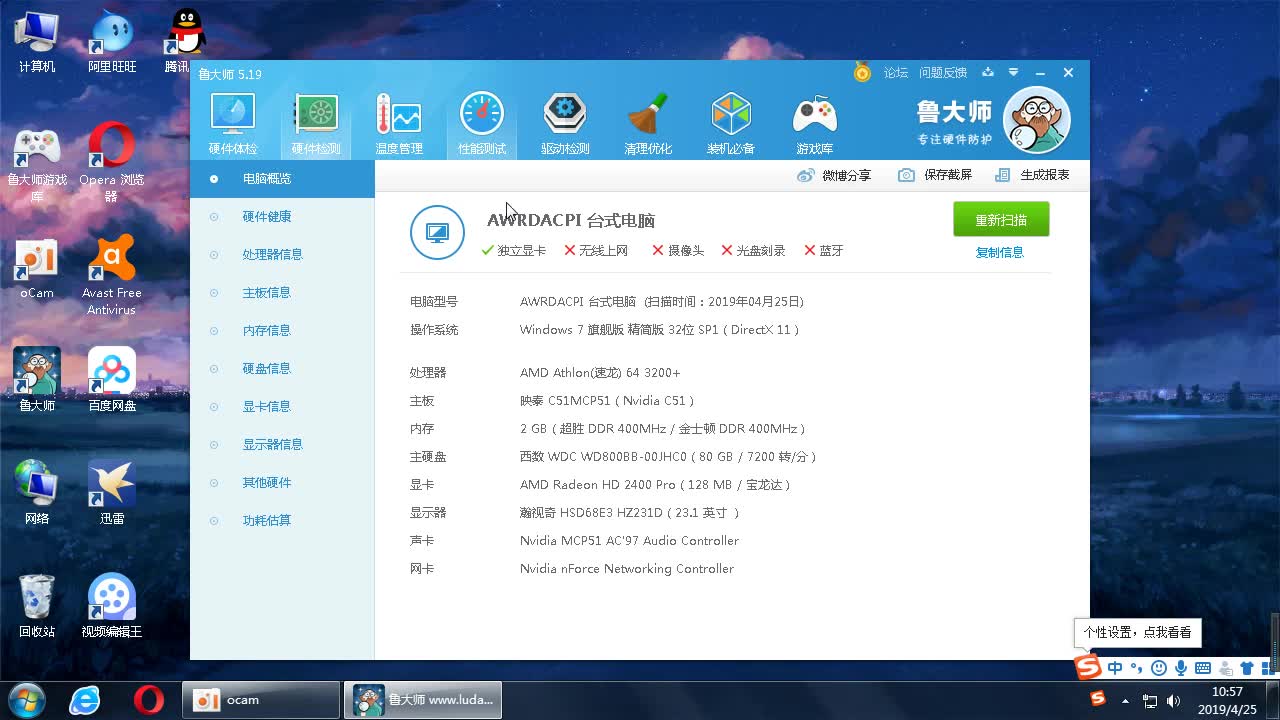Click the download tray icon in title bar
The image size is (1280, 720).
pyautogui.click(x=988, y=72)
